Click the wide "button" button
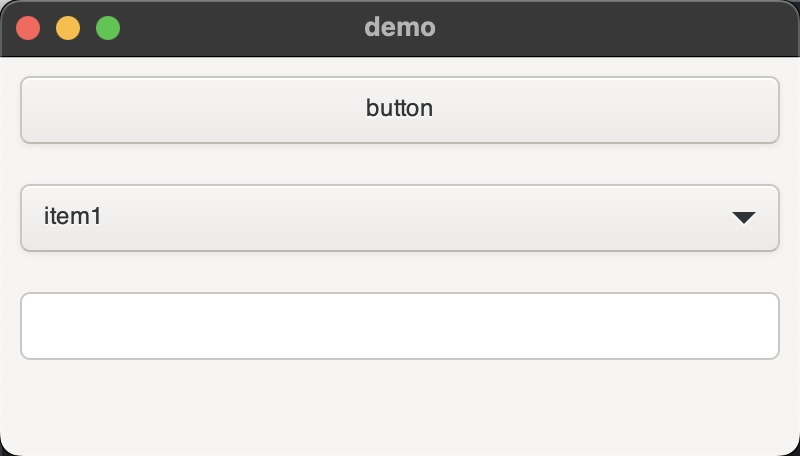 (399, 109)
